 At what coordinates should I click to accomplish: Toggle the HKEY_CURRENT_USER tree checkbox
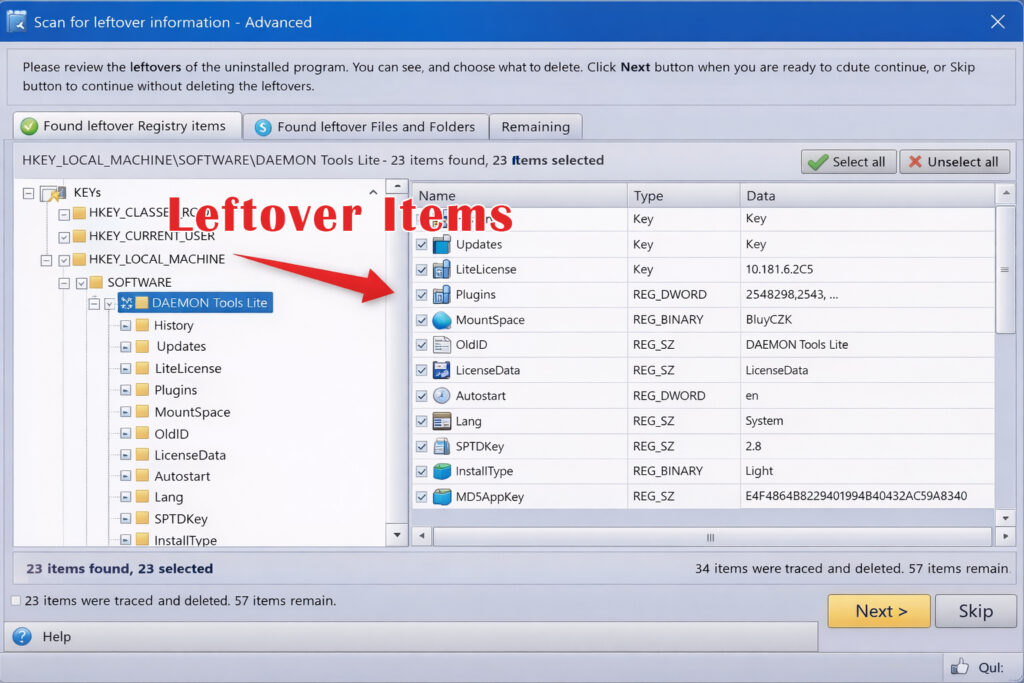click(x=65, y=237)
